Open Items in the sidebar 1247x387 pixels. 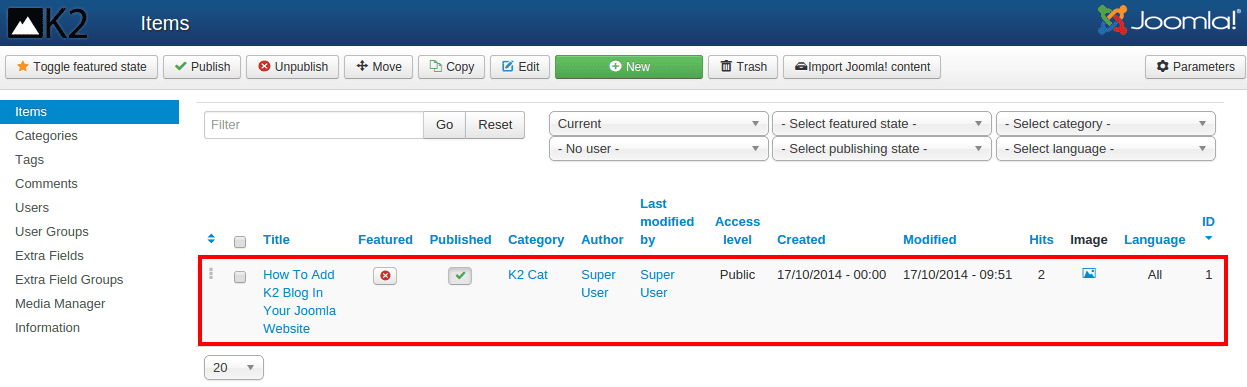[89, 112]
